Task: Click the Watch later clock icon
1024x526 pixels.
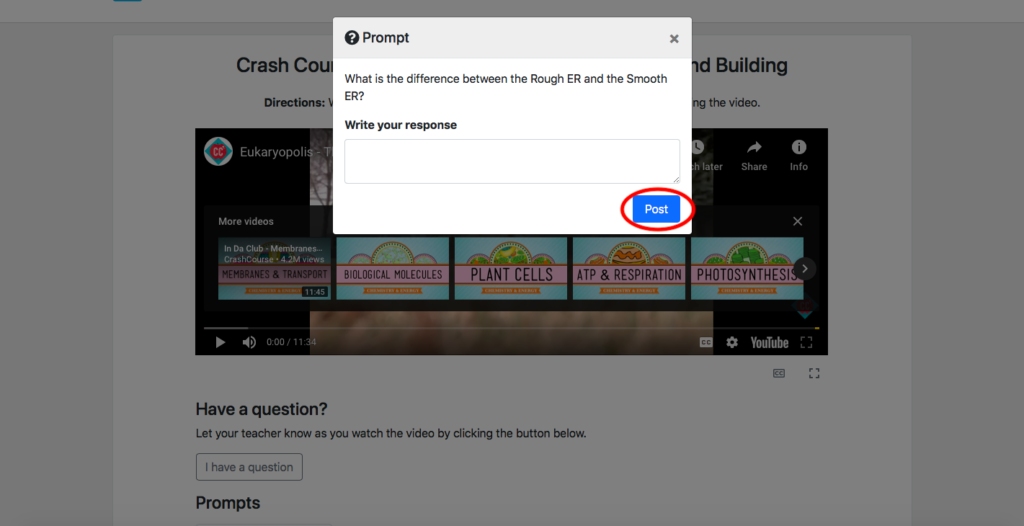Action: (697, 147)
